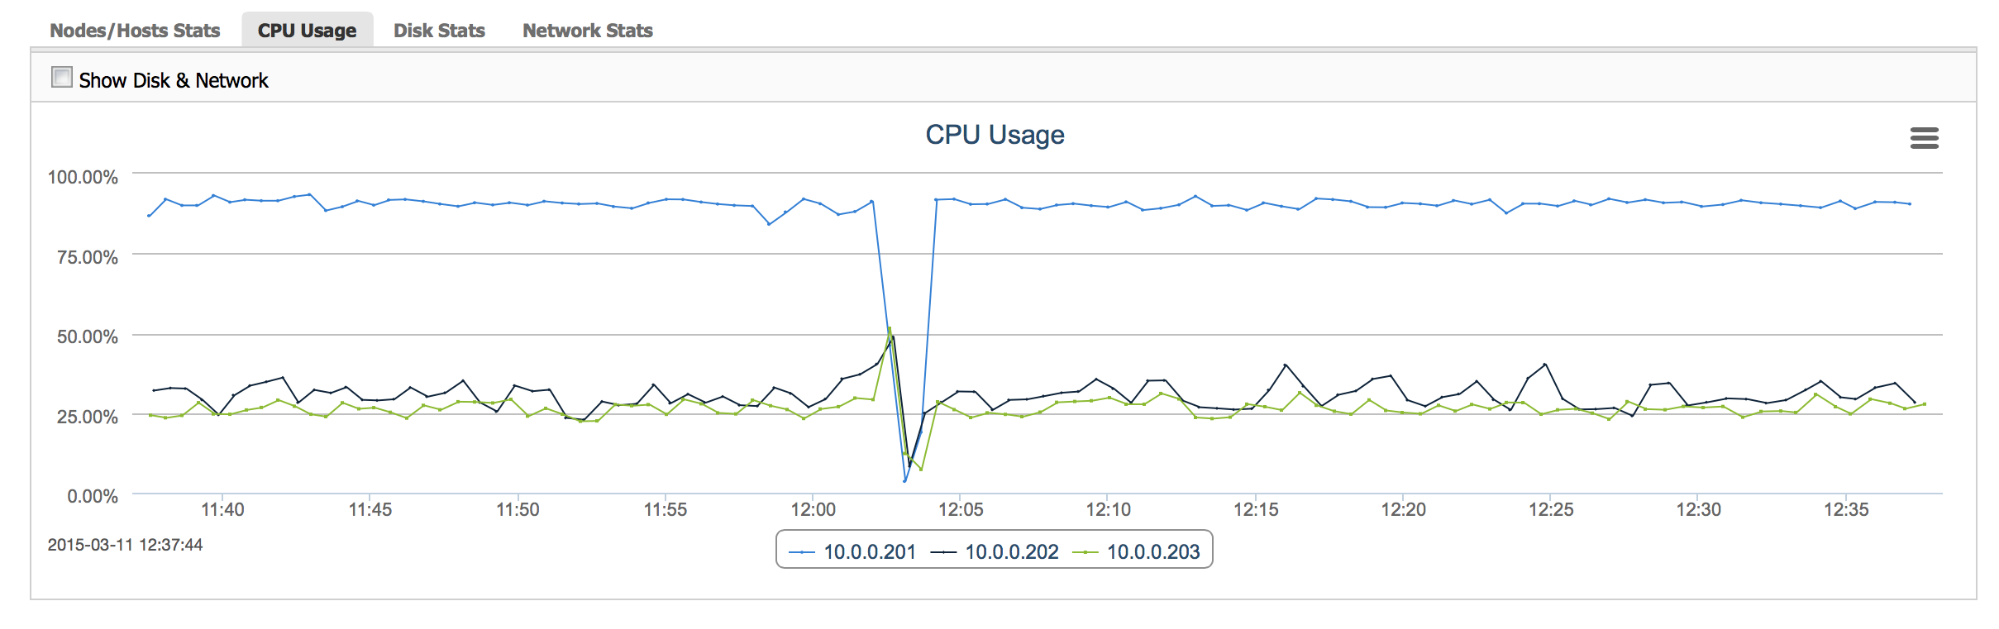
Task: Click the 50.00% y-axis label
Action: click(87, 337)
